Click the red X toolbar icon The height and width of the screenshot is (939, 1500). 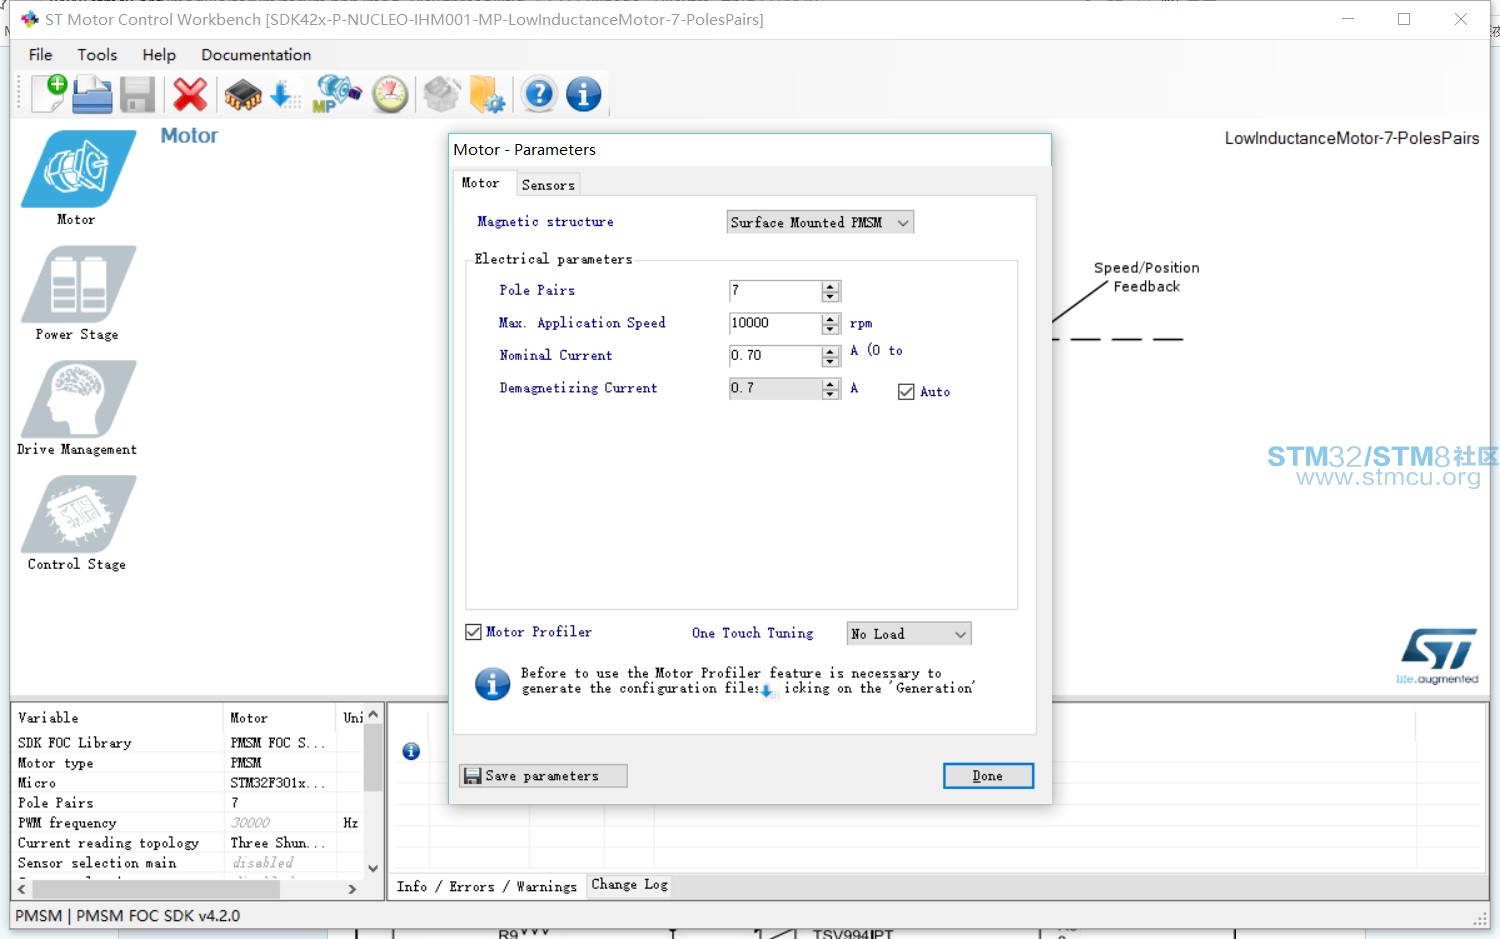click(x=190, y=95)
